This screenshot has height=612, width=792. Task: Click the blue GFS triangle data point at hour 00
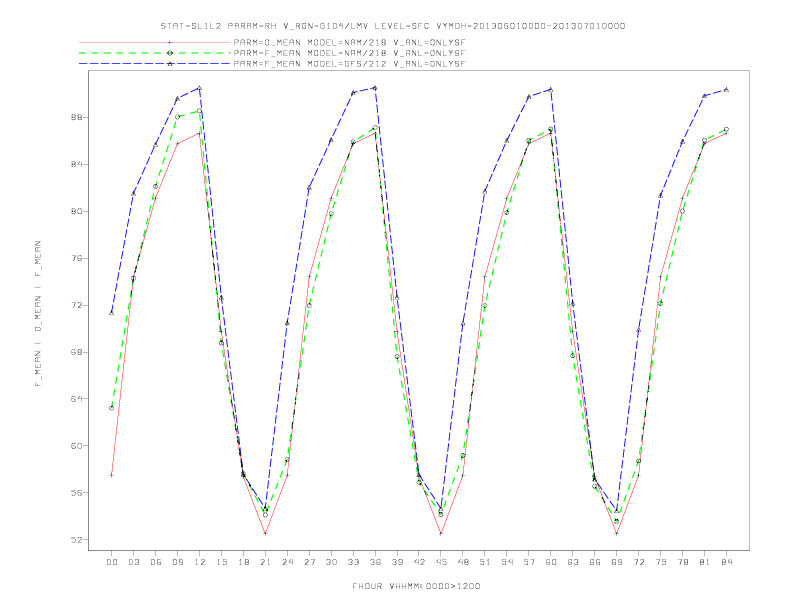point(112,313)
